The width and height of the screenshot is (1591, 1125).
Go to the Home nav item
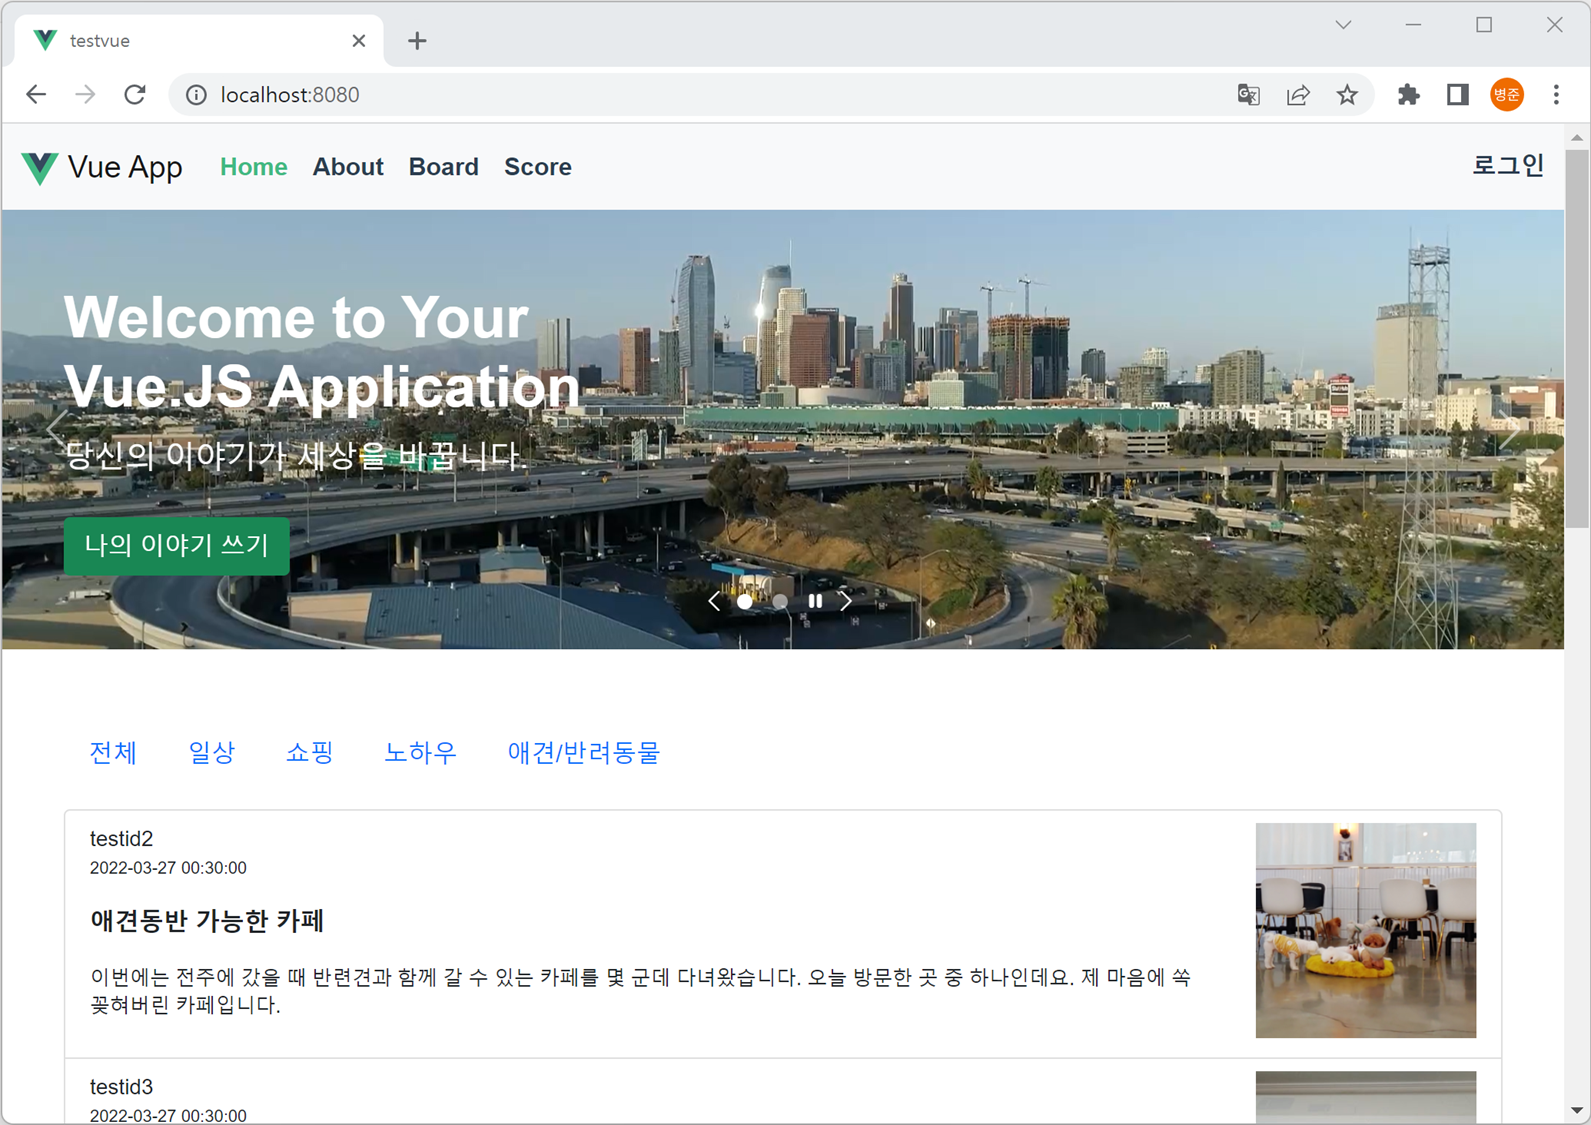253,167
